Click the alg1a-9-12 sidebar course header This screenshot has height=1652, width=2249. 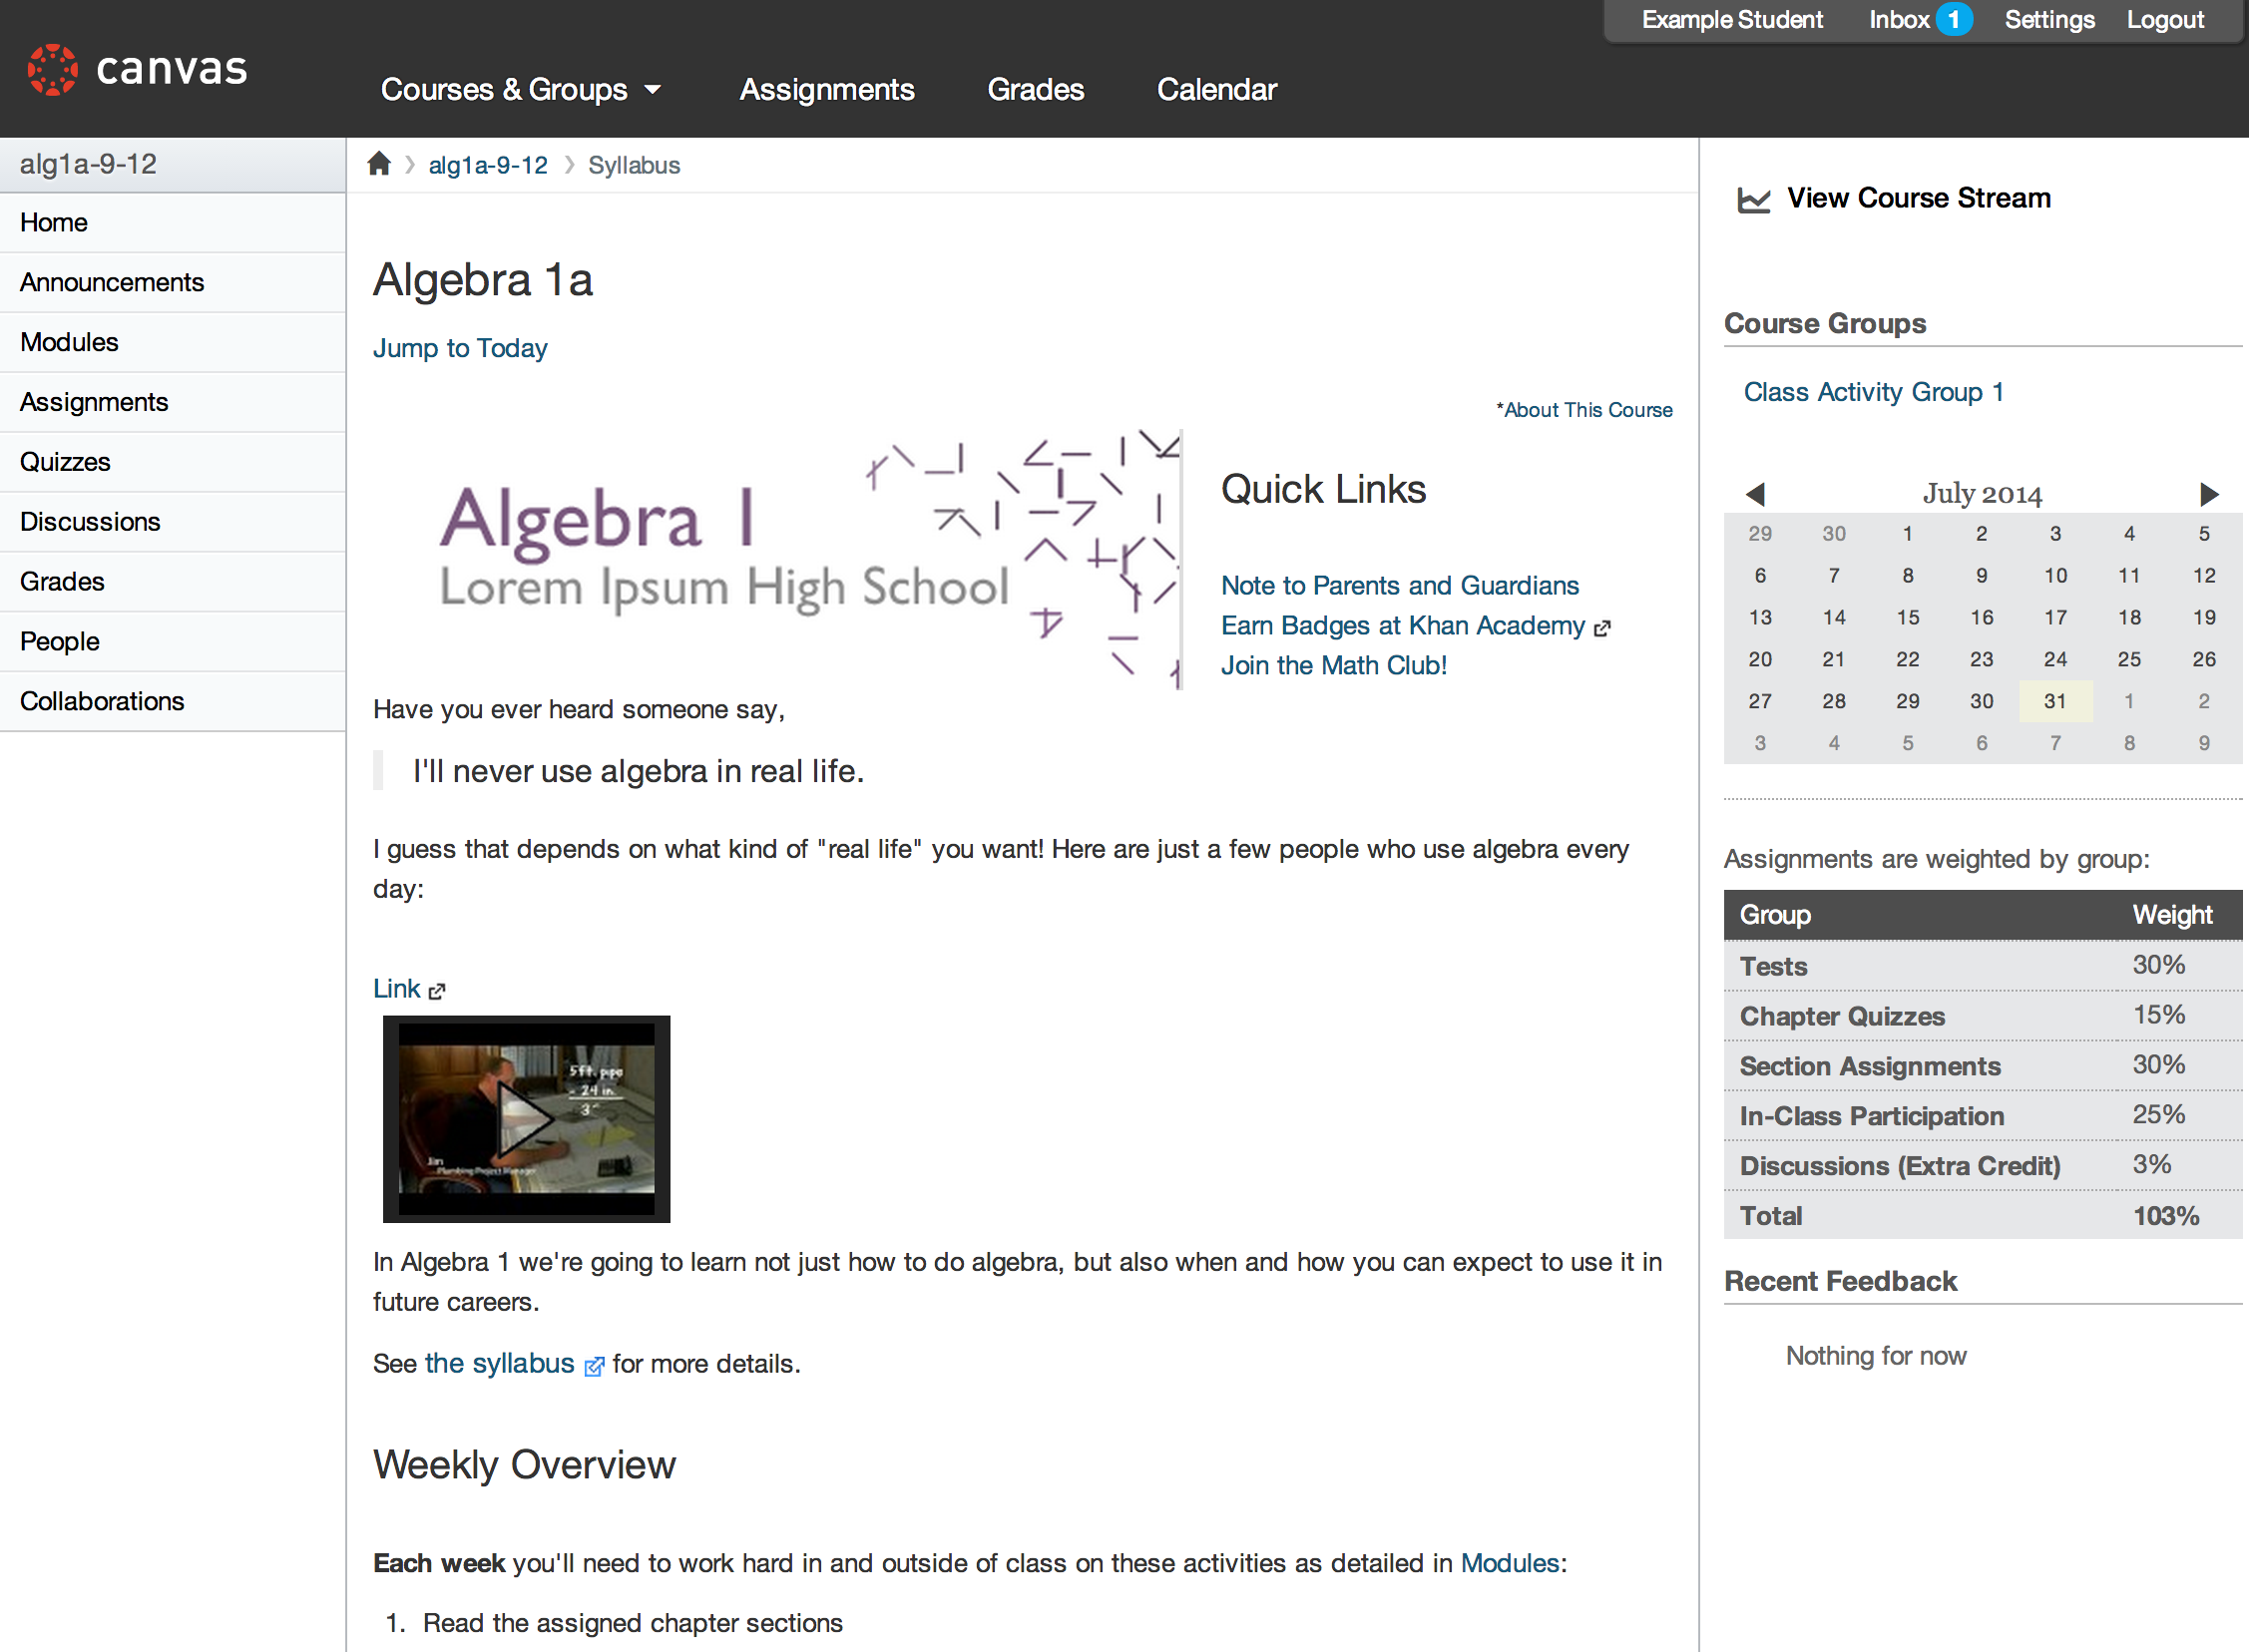pos(173,165)
